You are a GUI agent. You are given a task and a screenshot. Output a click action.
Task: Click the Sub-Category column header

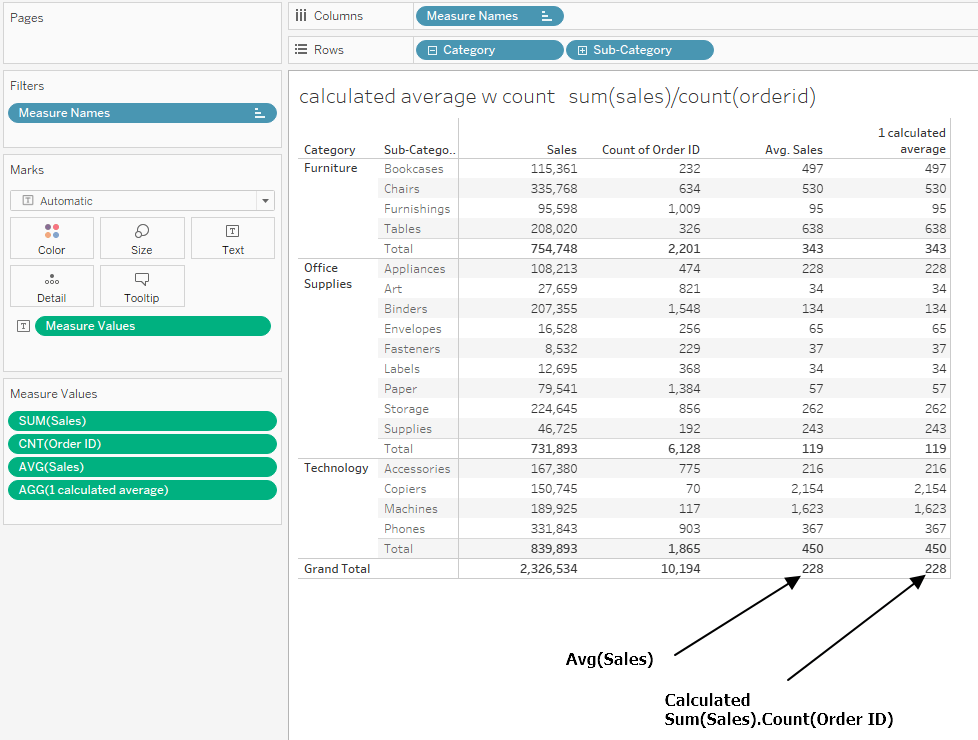tap(420, 150)
